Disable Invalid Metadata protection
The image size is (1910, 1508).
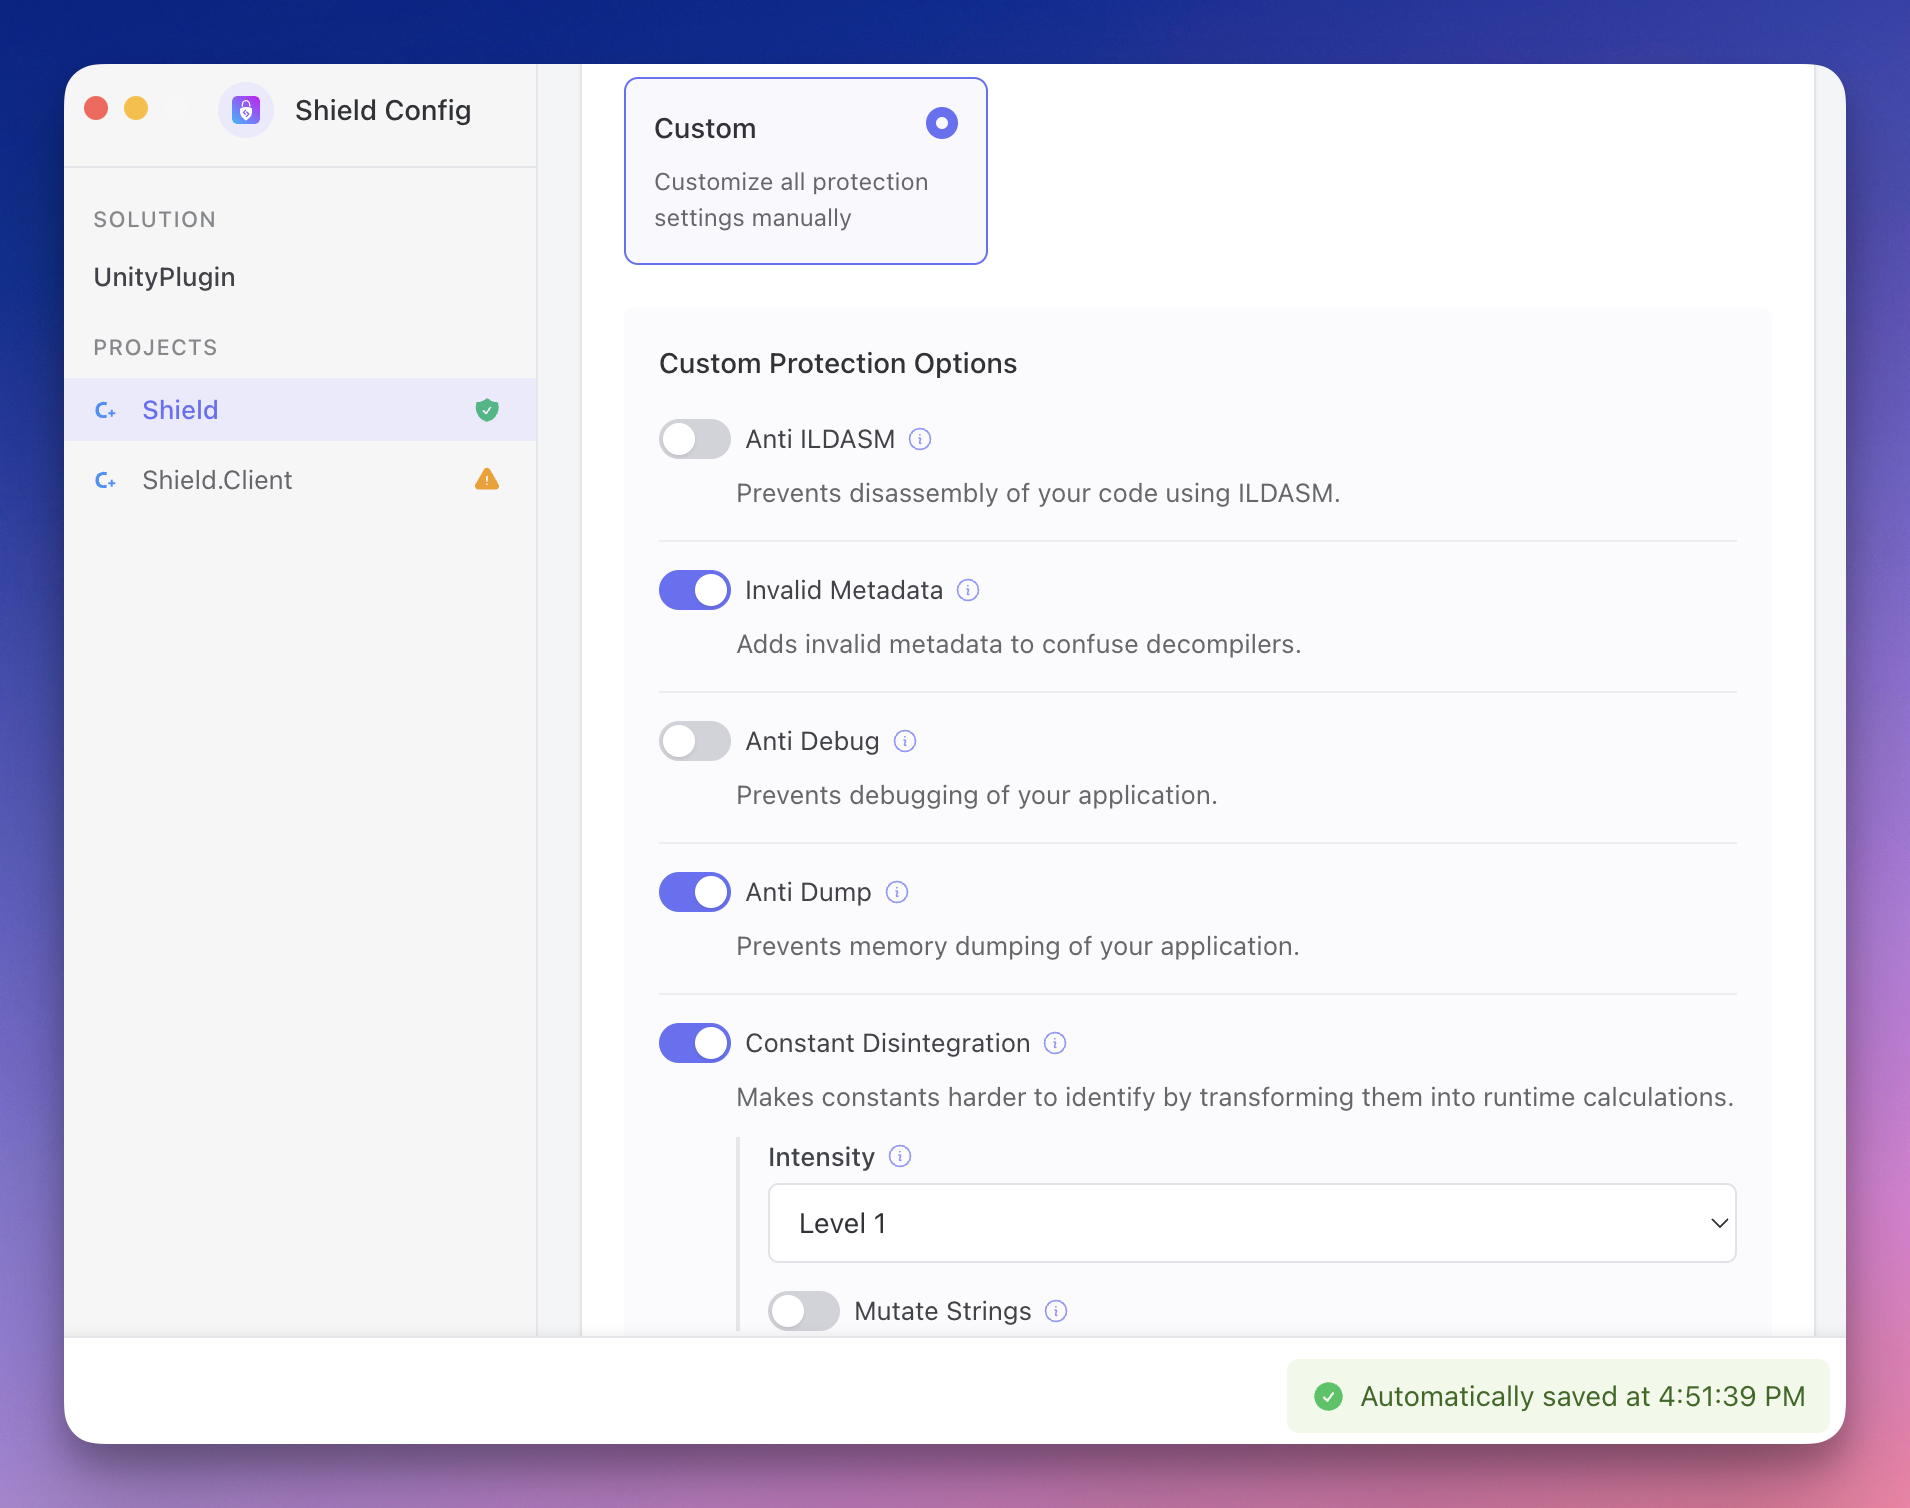(x=694, y=590)
